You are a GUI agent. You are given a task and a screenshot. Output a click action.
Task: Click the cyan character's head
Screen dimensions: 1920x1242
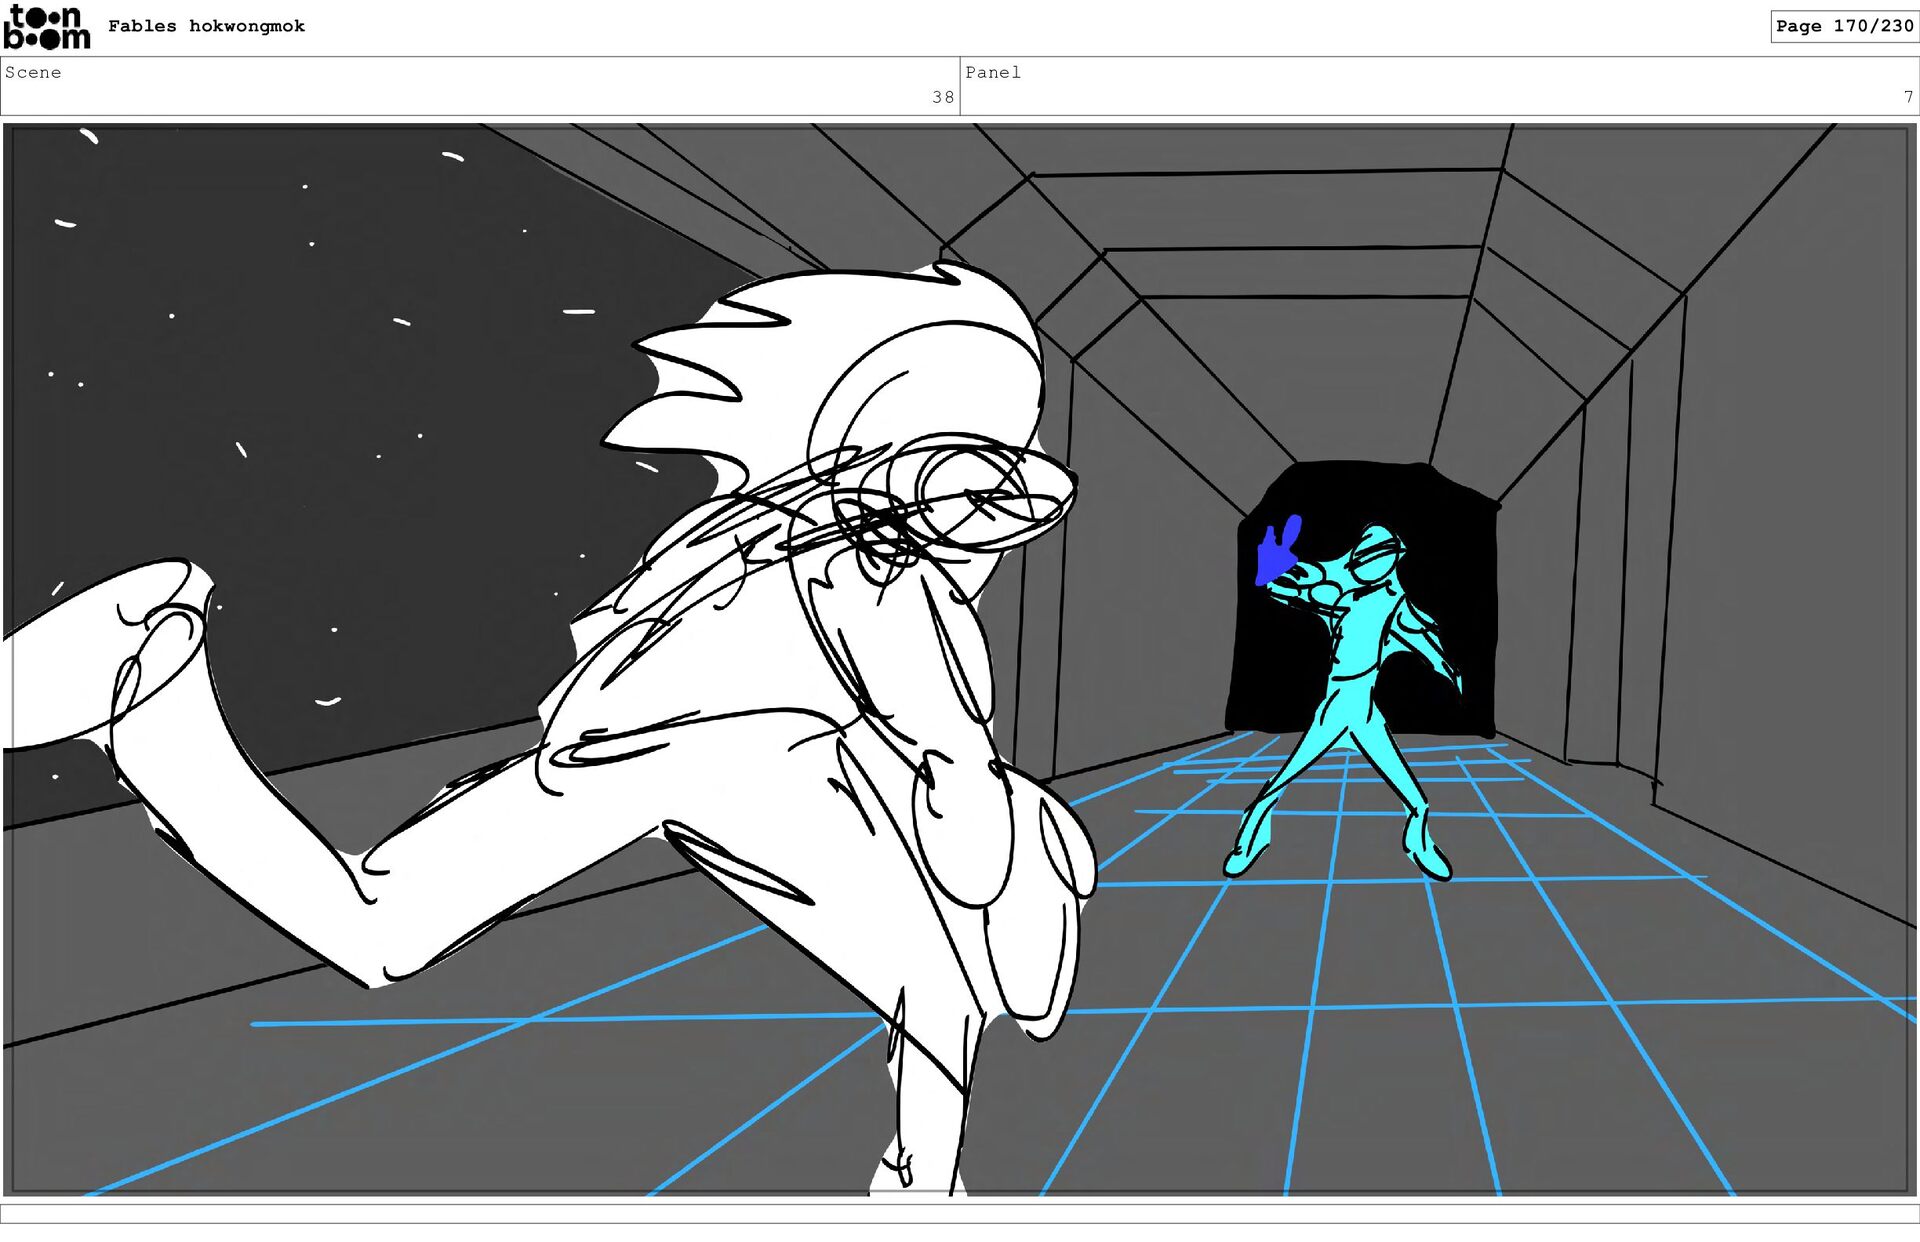click(1377, 555)
